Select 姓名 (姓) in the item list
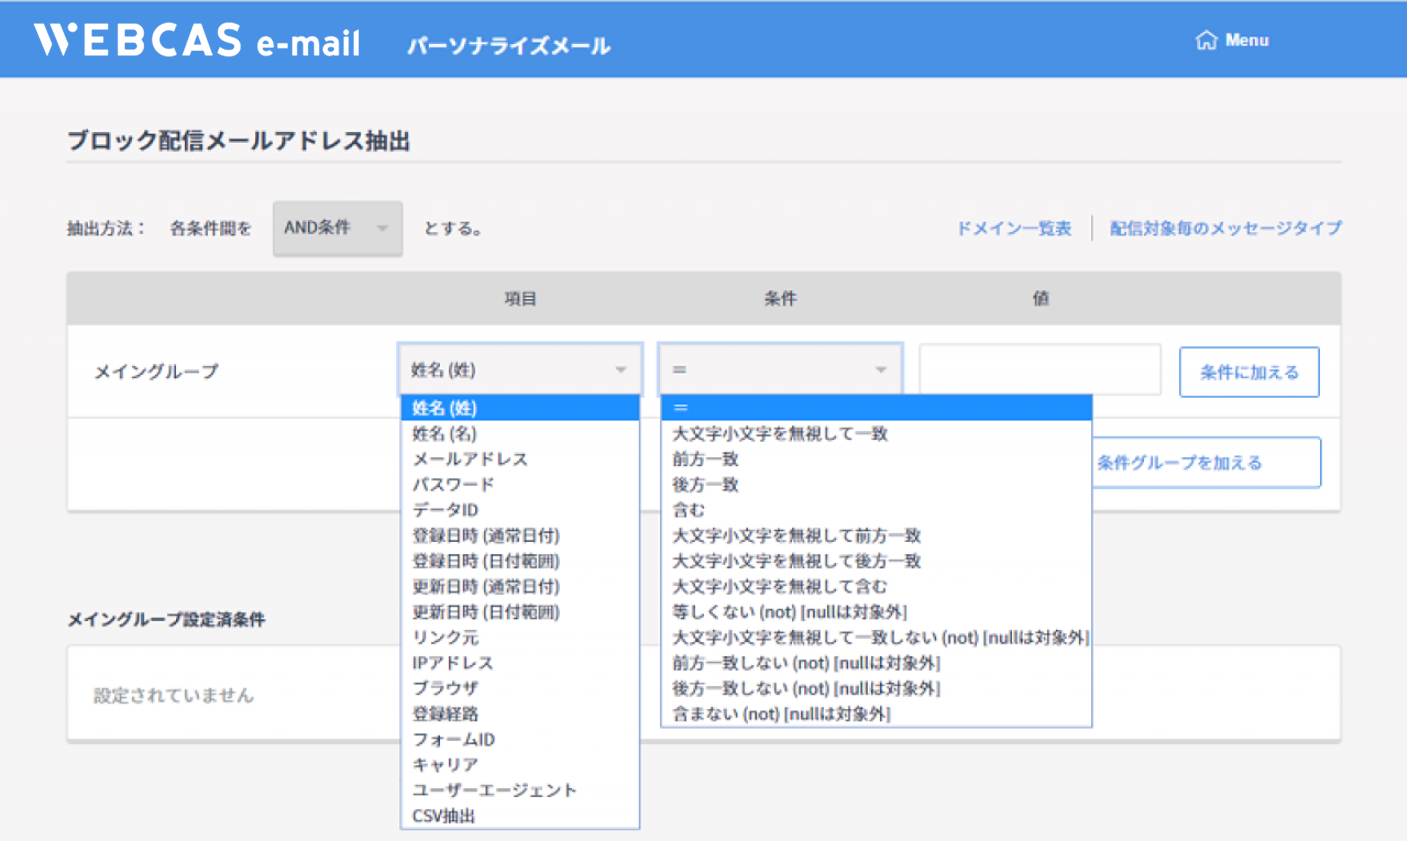The width and height of the screenshot is (1407, 841). tap(520, 408)
